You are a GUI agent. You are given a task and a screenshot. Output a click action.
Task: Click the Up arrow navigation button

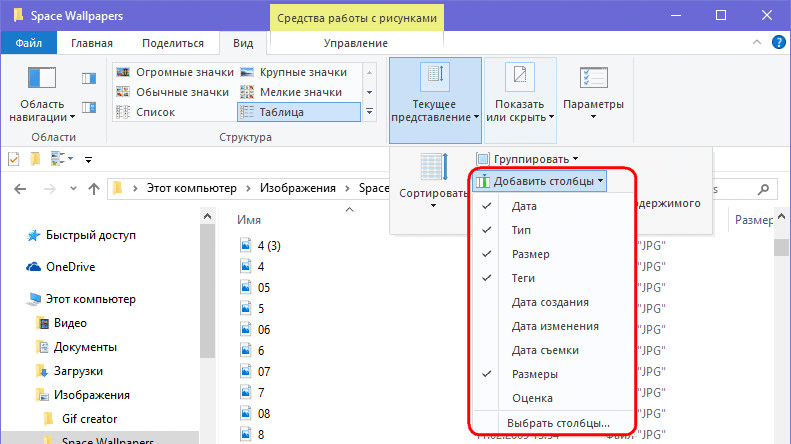tap(93, 189)
